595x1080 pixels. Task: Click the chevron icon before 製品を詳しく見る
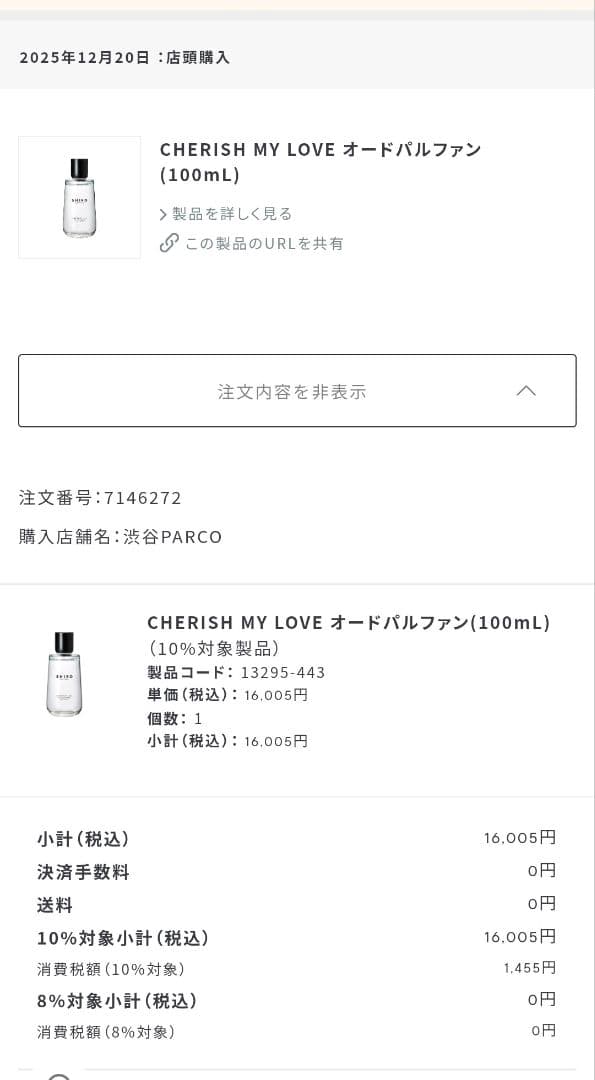[163, 214]
